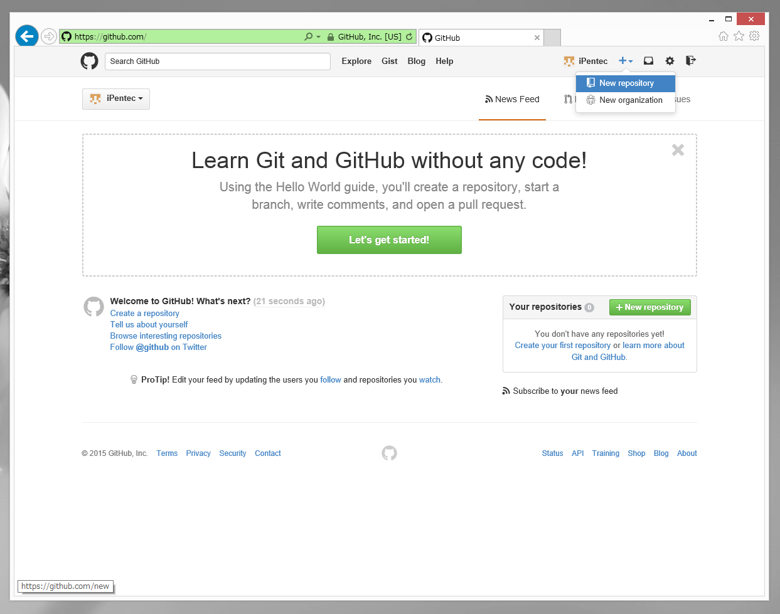The width and height of the screenshot is (780, 614).
Task: Open browser home icon
Action: tap(723, 36)
